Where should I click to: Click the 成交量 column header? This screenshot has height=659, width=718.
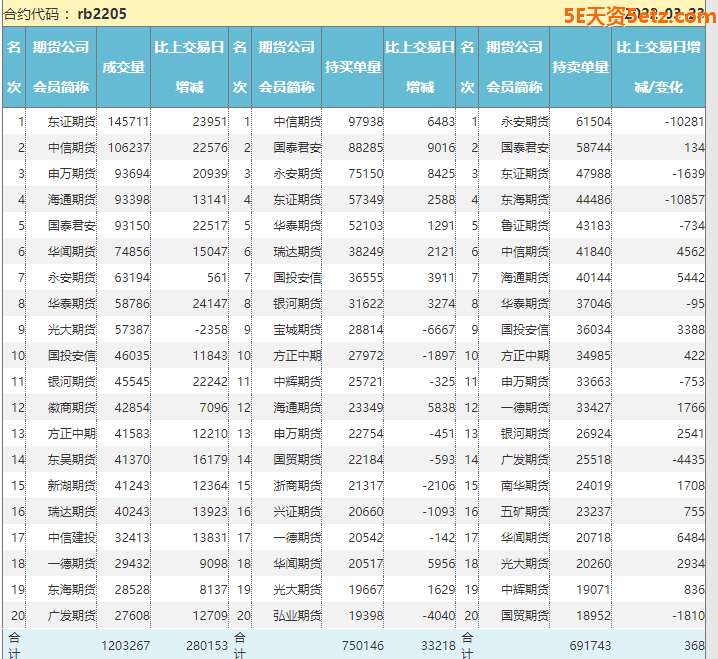[x=123, y=67]
